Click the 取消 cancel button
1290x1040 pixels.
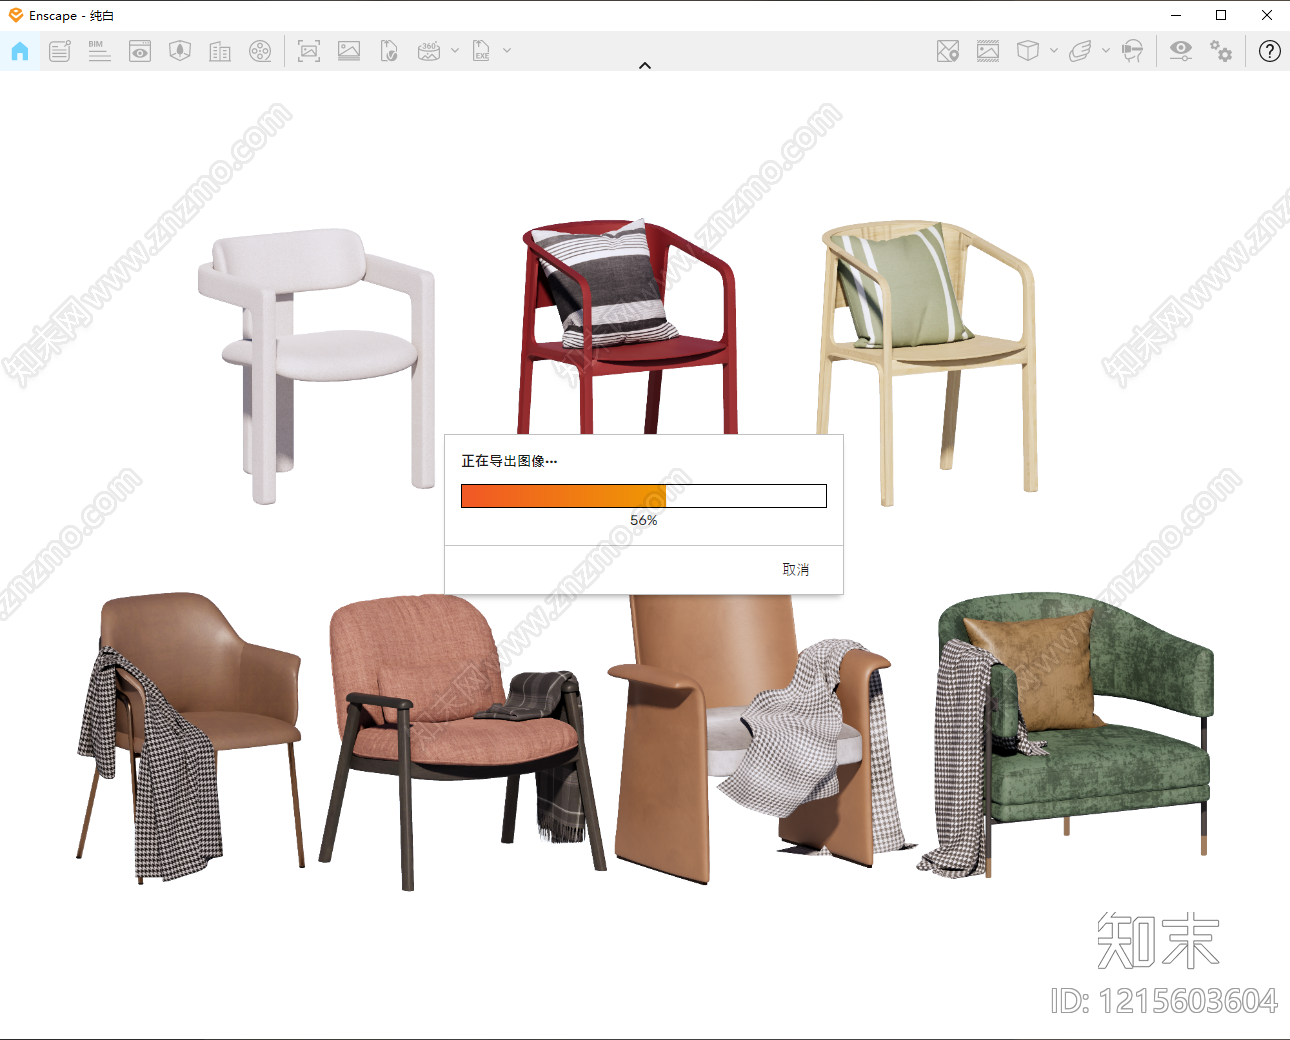(x=796, y=569)
